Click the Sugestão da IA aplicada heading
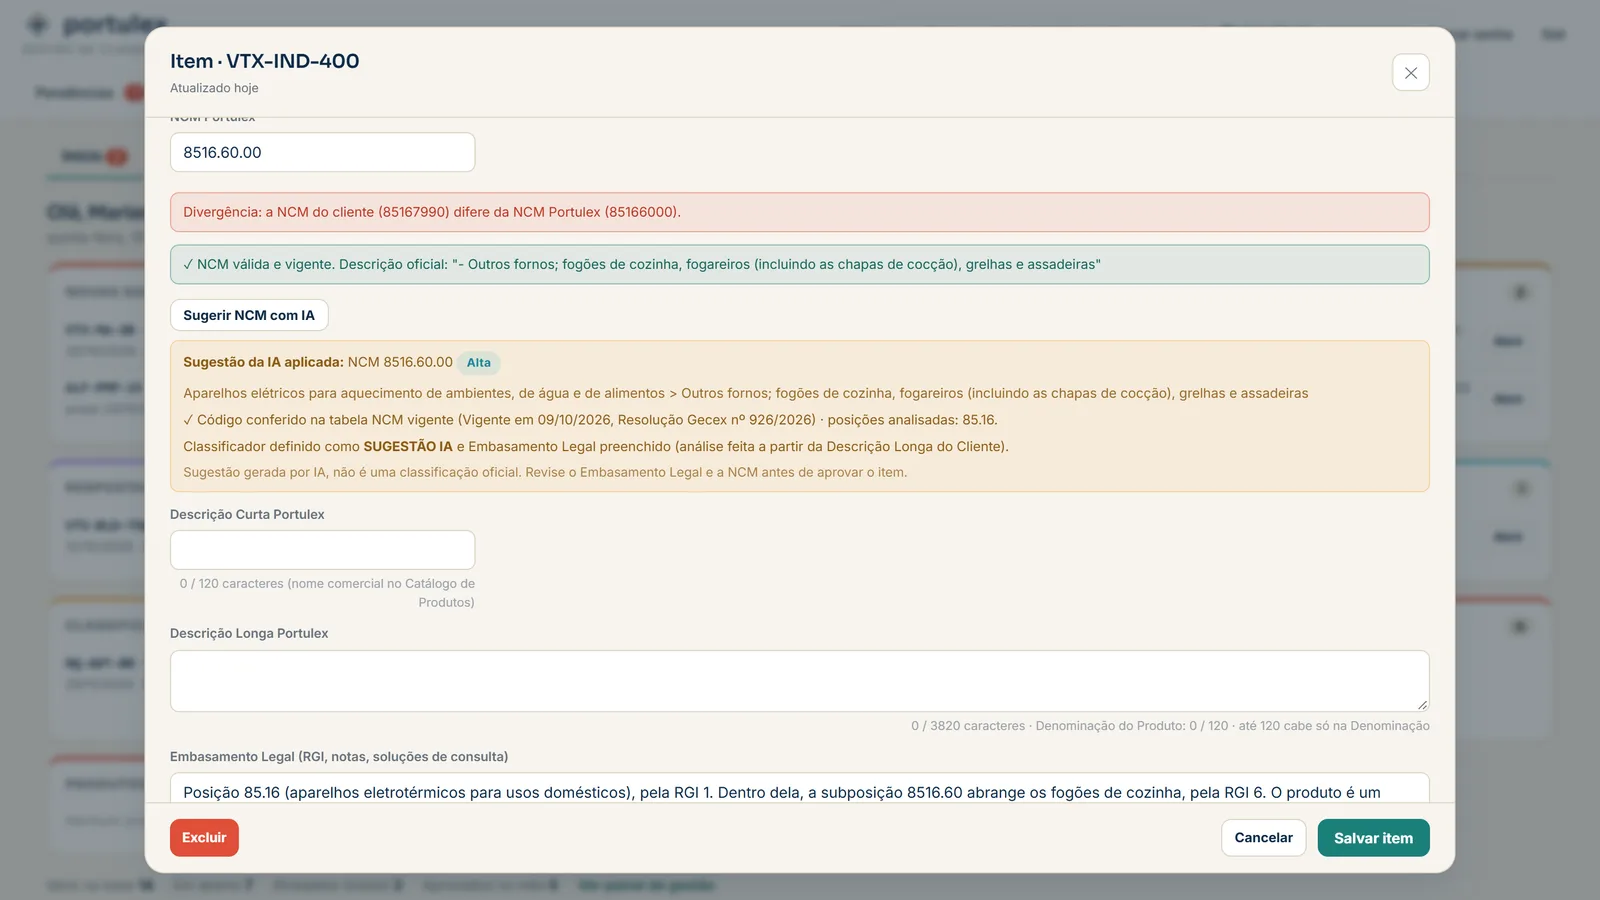 pyautogui.click(x=263, y=362)
